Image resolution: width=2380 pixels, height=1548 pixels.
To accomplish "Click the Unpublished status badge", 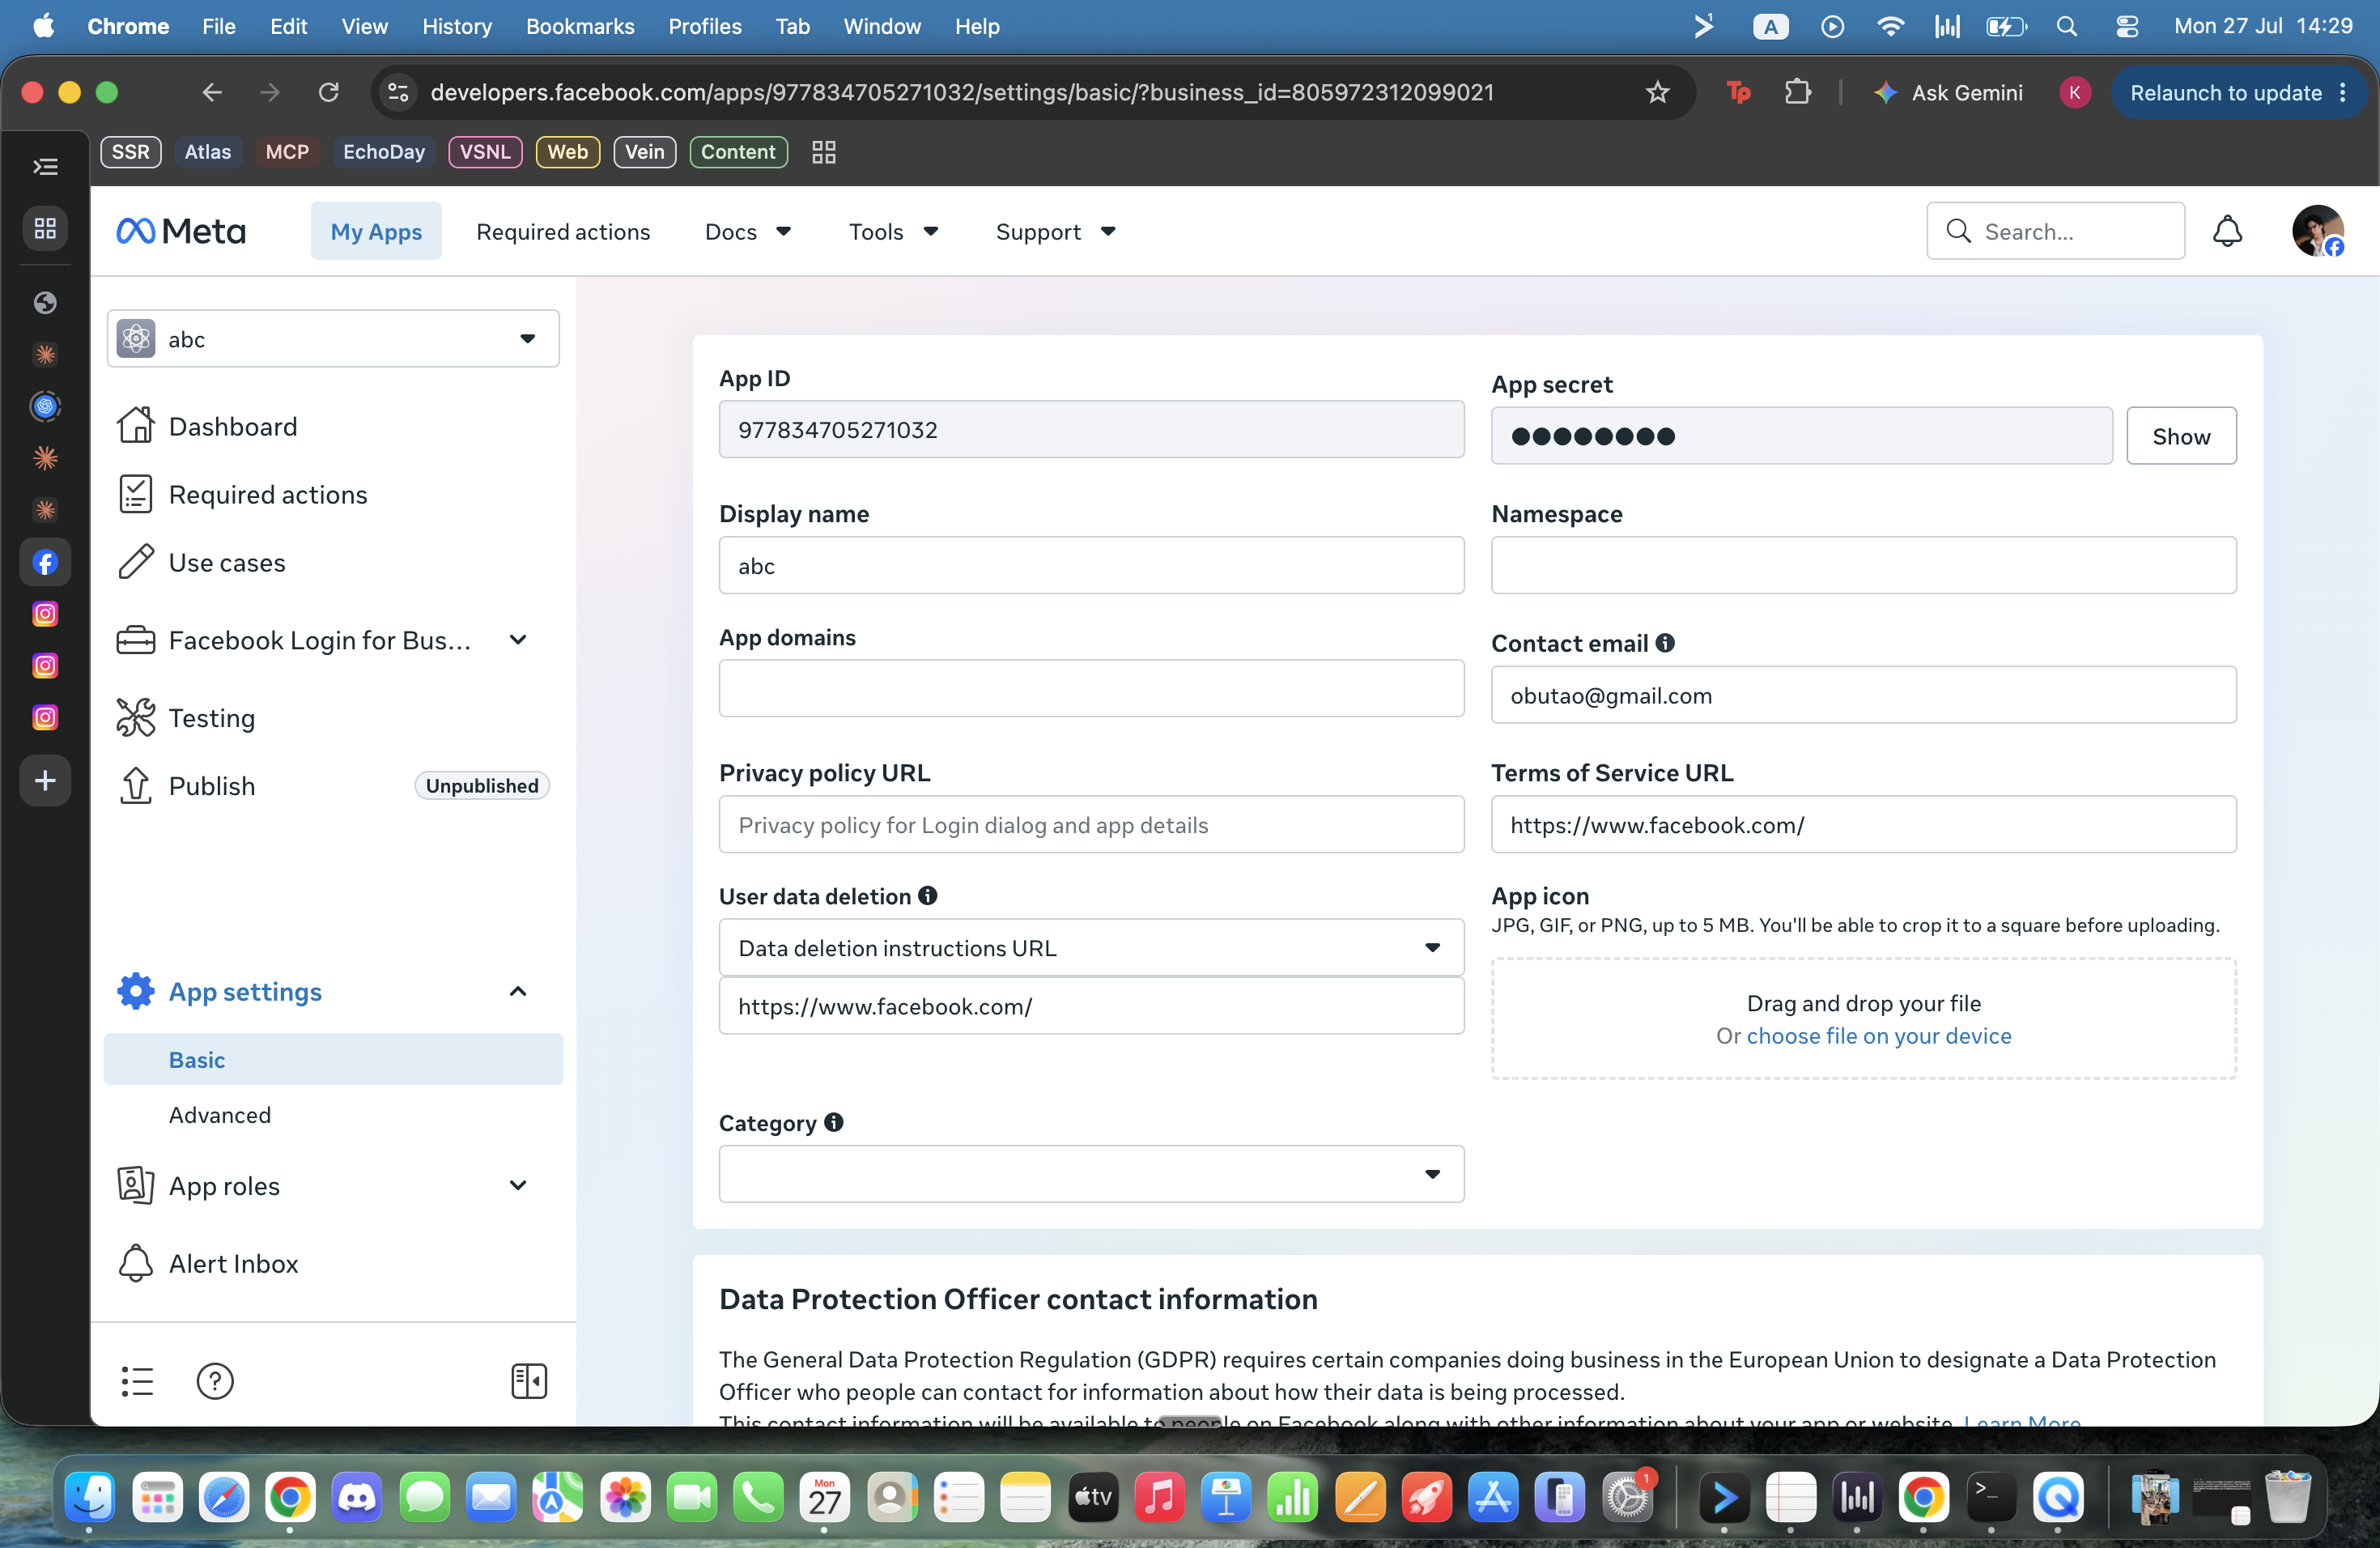I will point(482,786).
